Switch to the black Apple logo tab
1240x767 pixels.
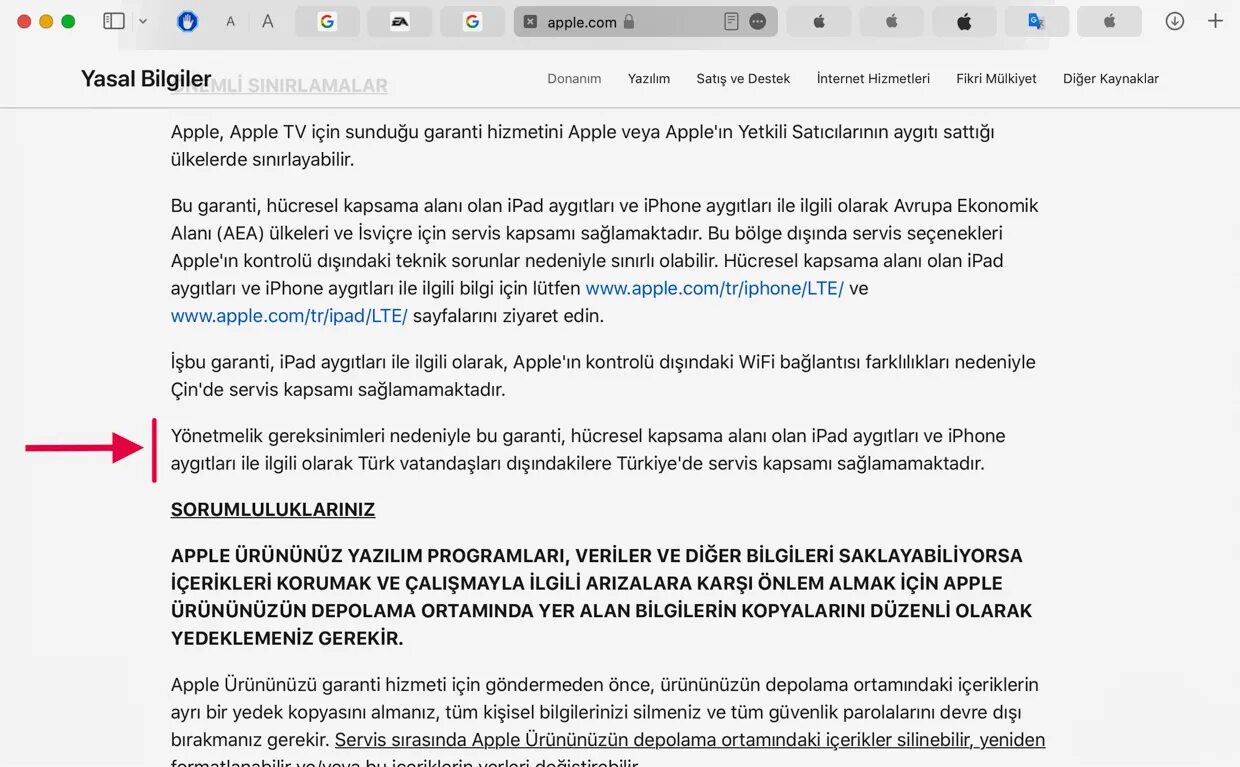click(964, 21)
